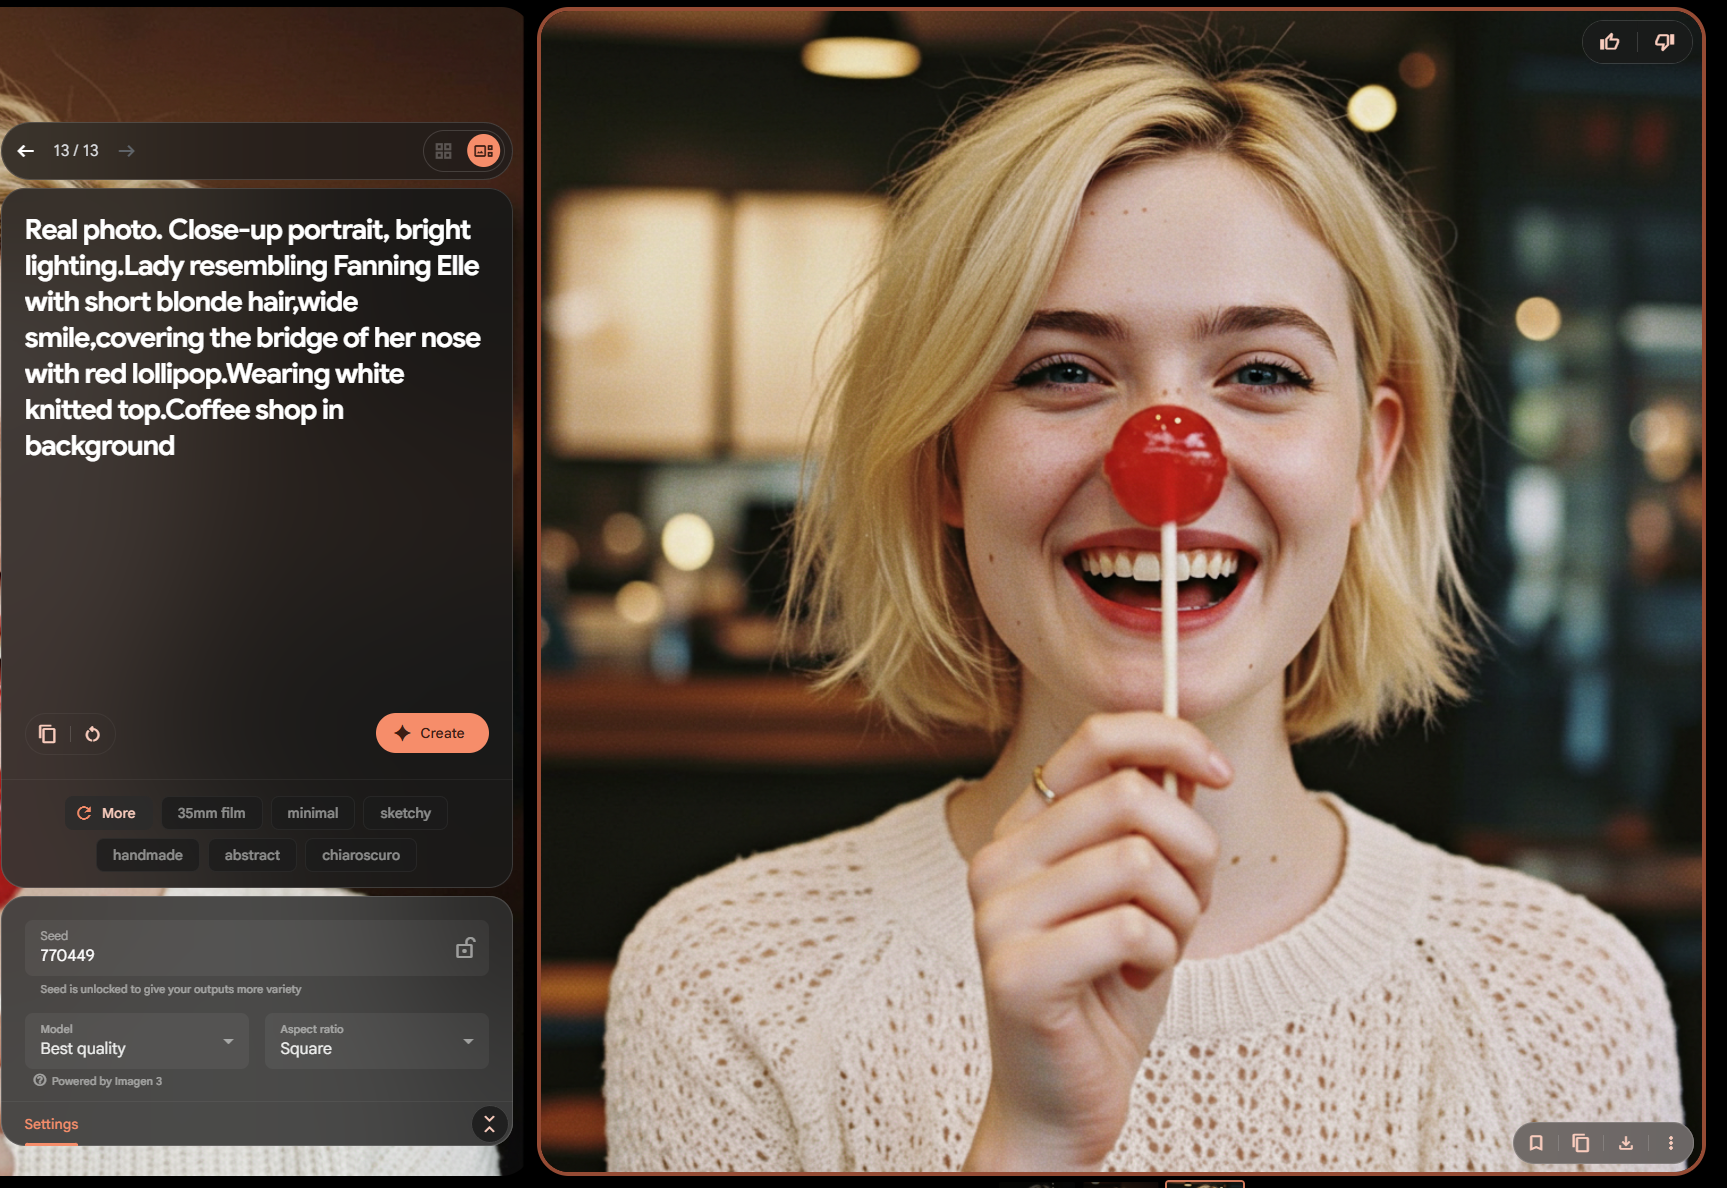1727x1188 pixels.
Task: Toggle the seed lock icon
Action: point(465,948)
